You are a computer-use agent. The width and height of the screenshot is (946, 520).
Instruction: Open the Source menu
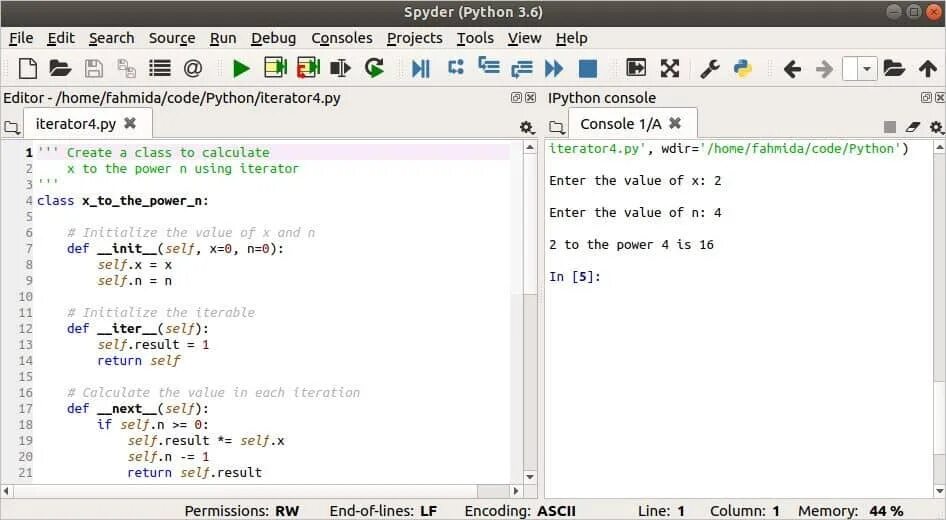point(172,38)
